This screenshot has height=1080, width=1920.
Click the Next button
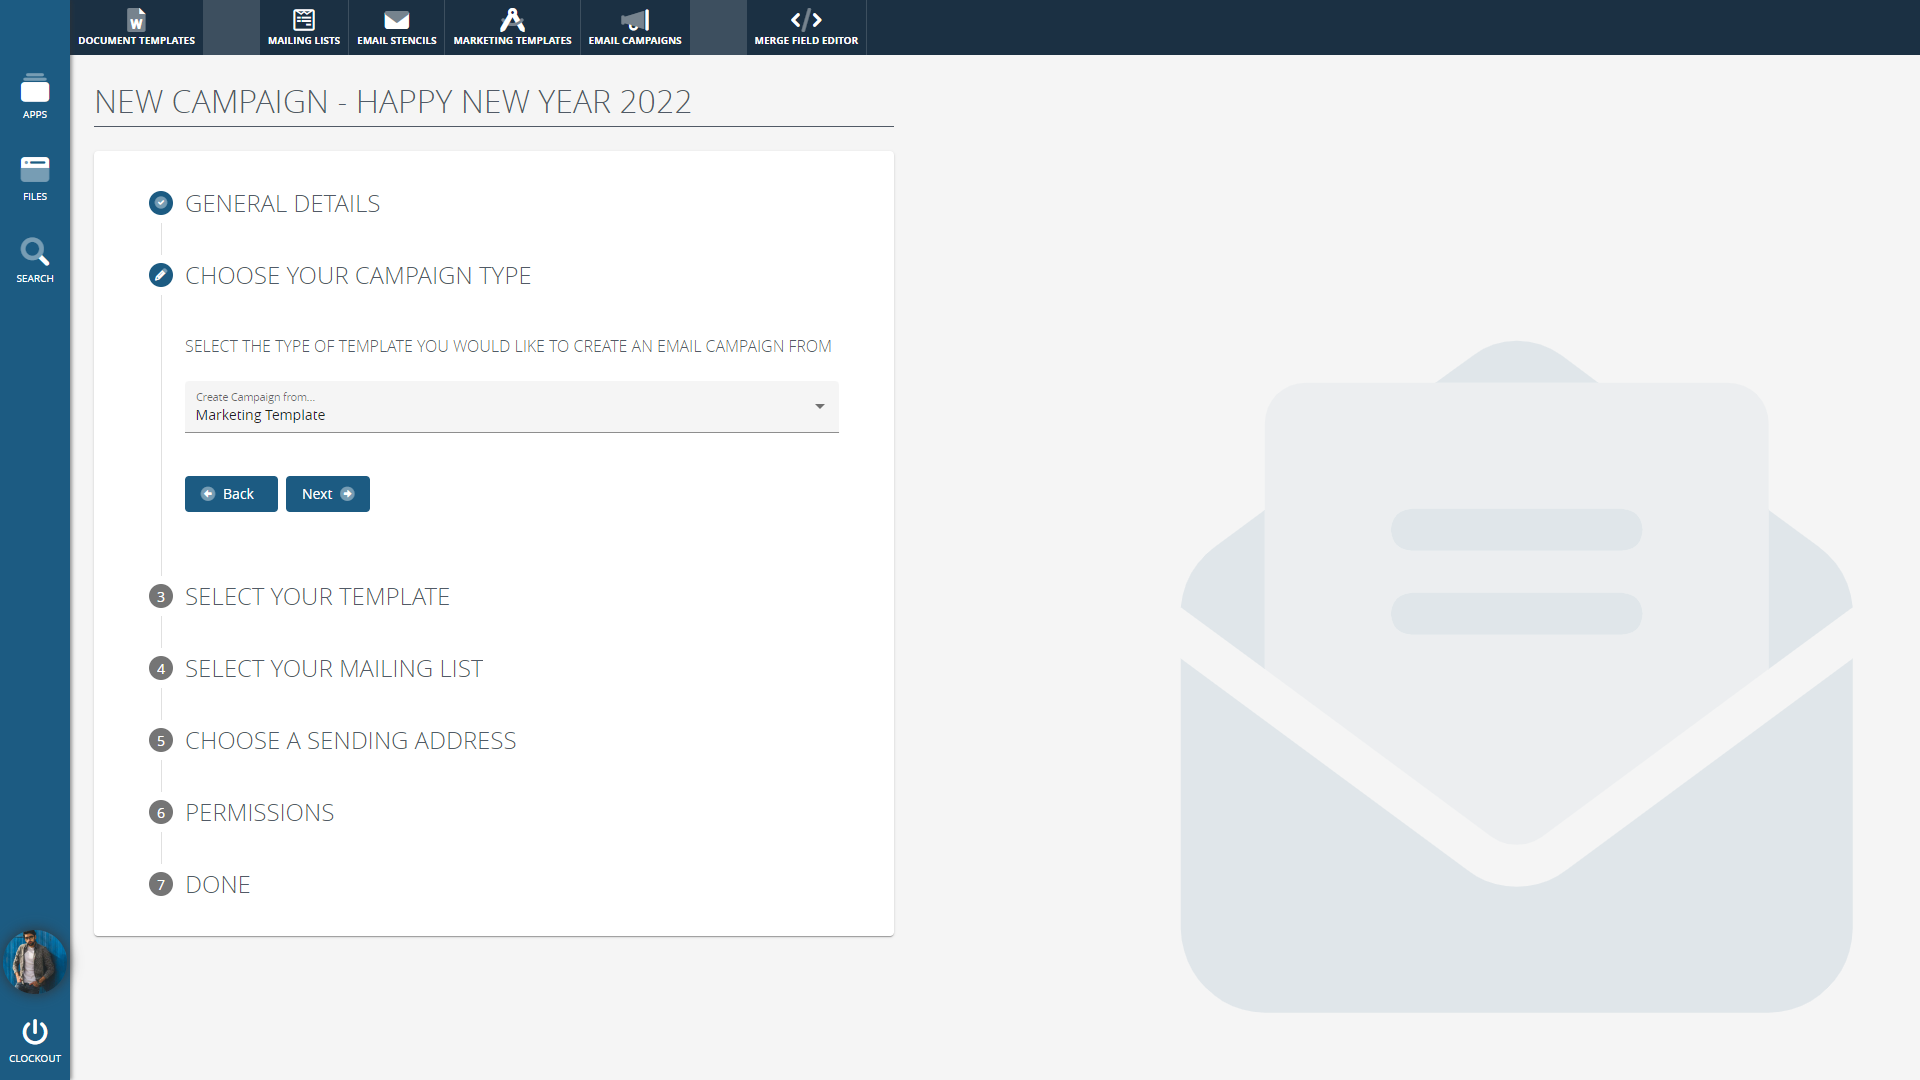327,494
